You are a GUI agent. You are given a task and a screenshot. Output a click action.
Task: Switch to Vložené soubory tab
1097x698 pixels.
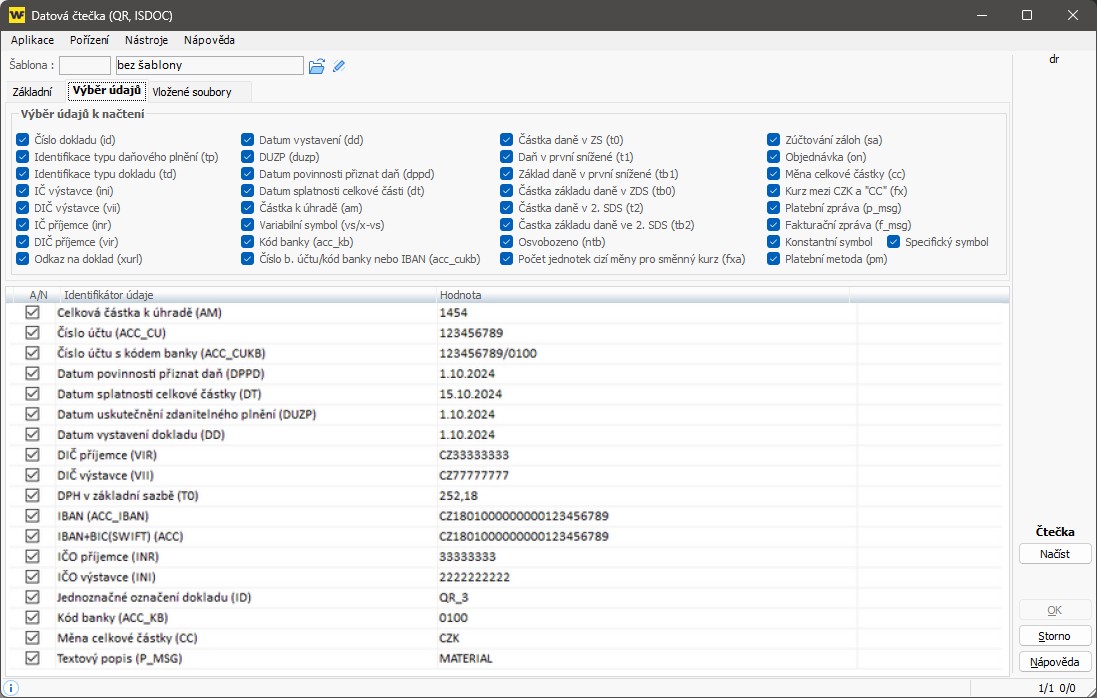pyautogui.click(x=192, y=92)
